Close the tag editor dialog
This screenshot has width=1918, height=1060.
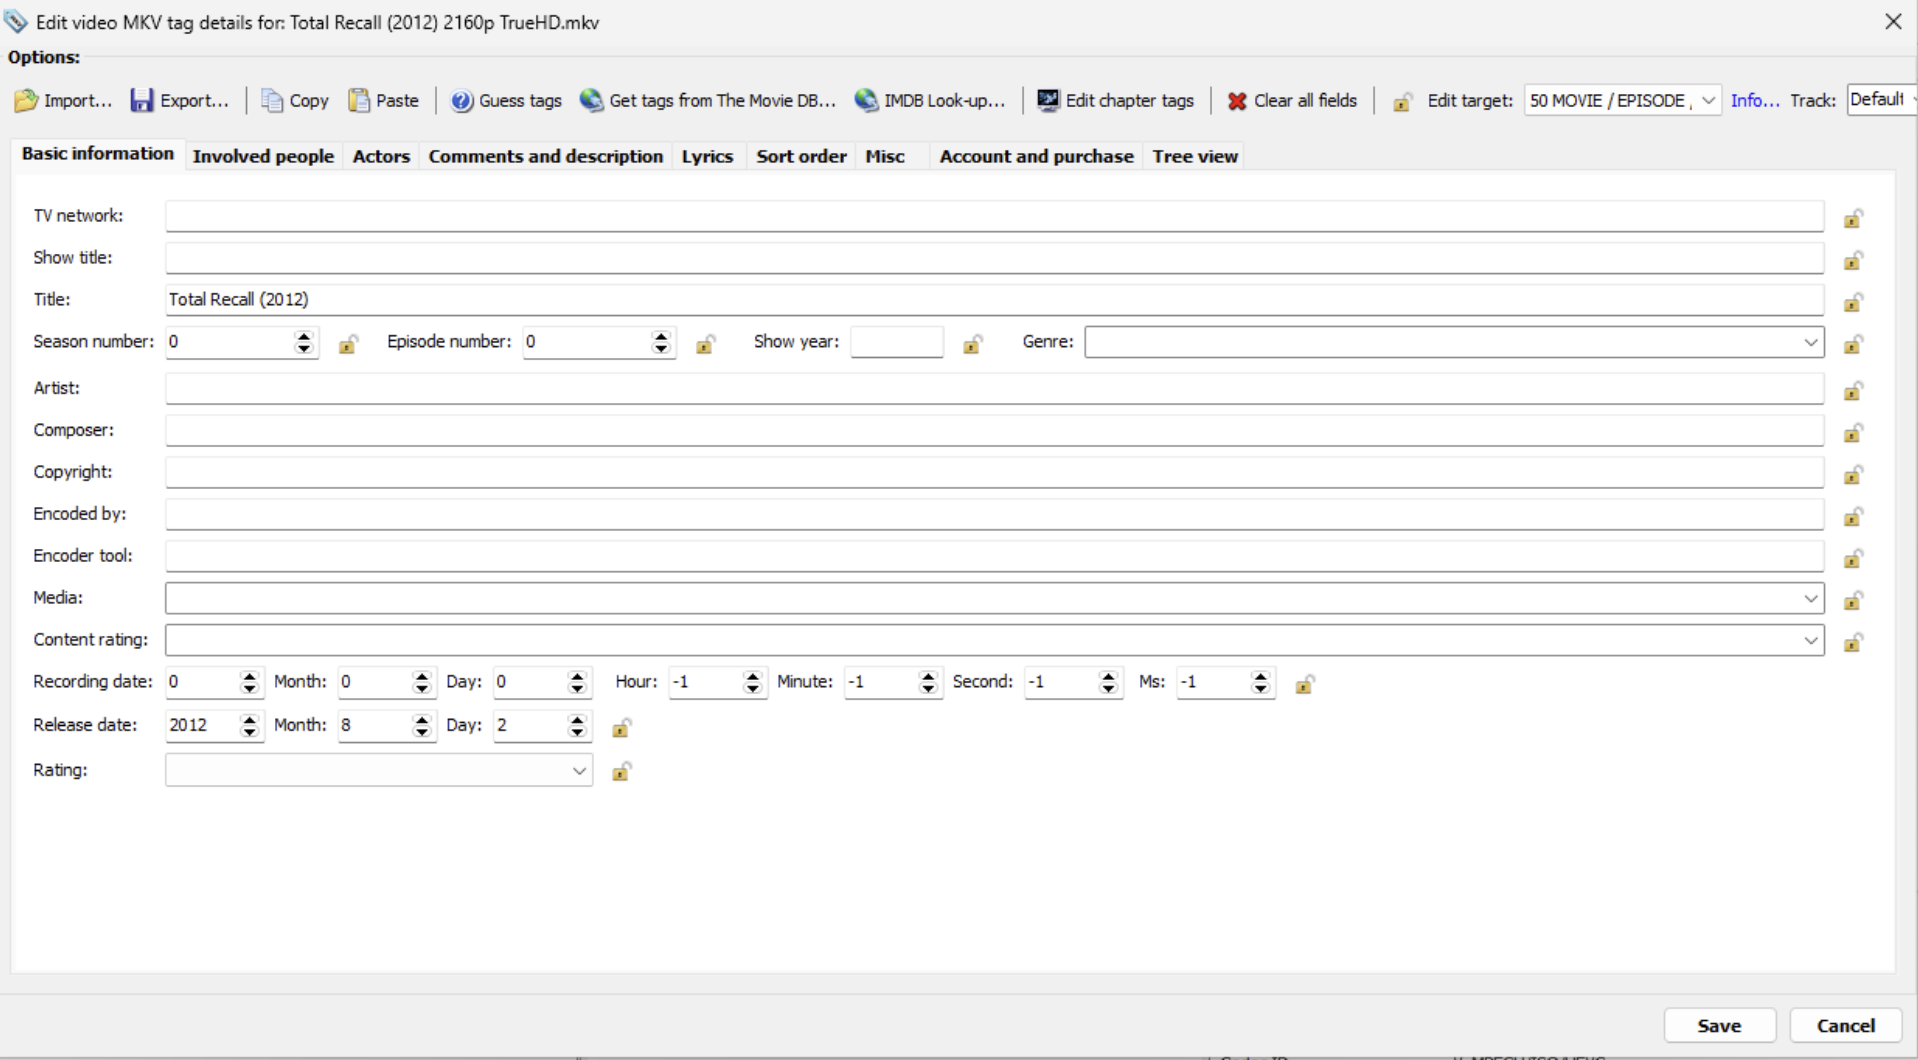[1893, 21]
